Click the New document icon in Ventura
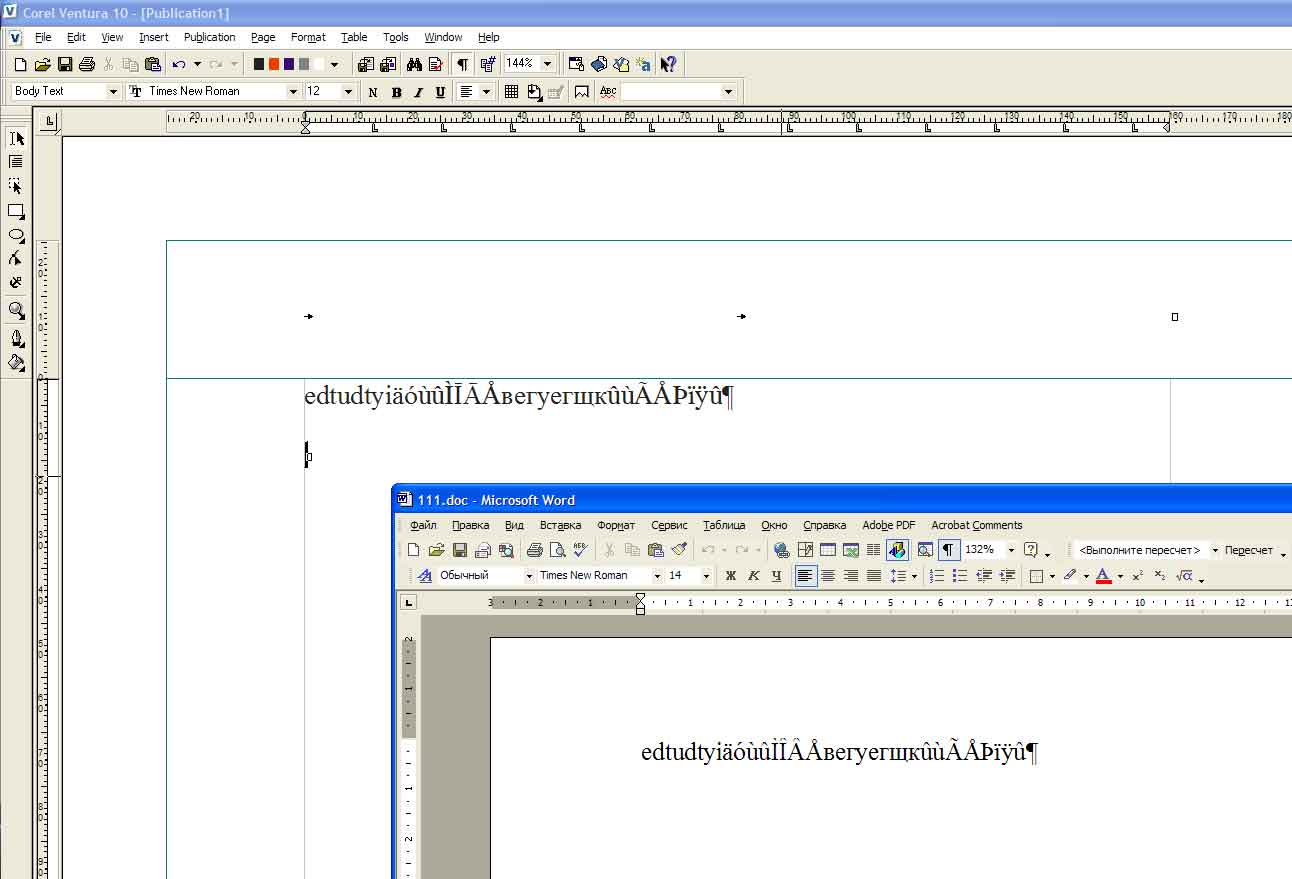 click(20, 64)
